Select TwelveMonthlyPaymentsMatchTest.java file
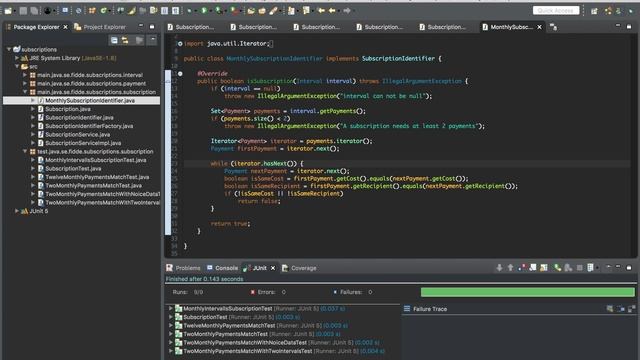640x360 pixels. click(x=97, y=177)
